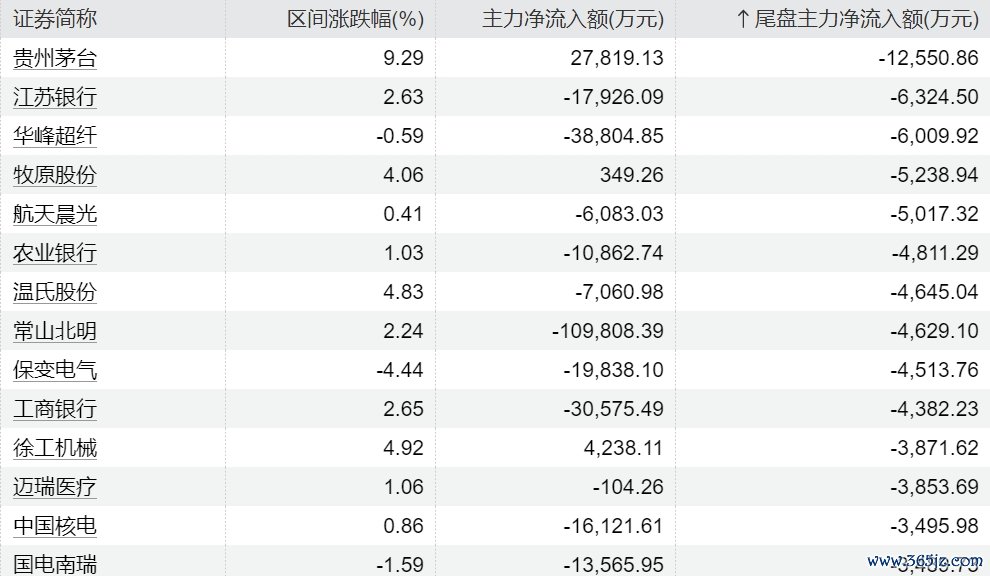The width and height of the screenshot is (990, 576).
Task: Click the 温氏股份 stock name
Action: click(55, 292)
